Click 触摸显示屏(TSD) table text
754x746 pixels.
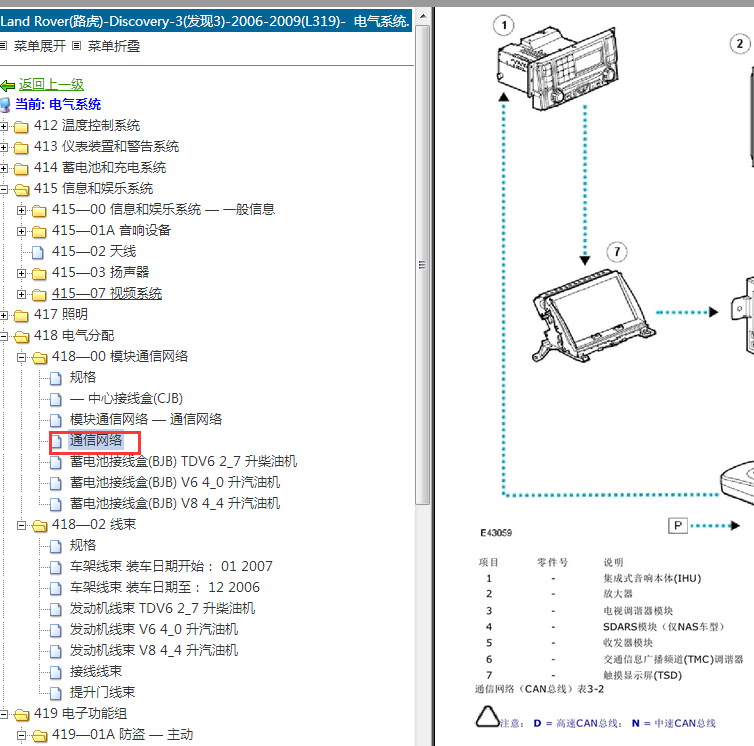pyautogui.click(x=642, y=675)
